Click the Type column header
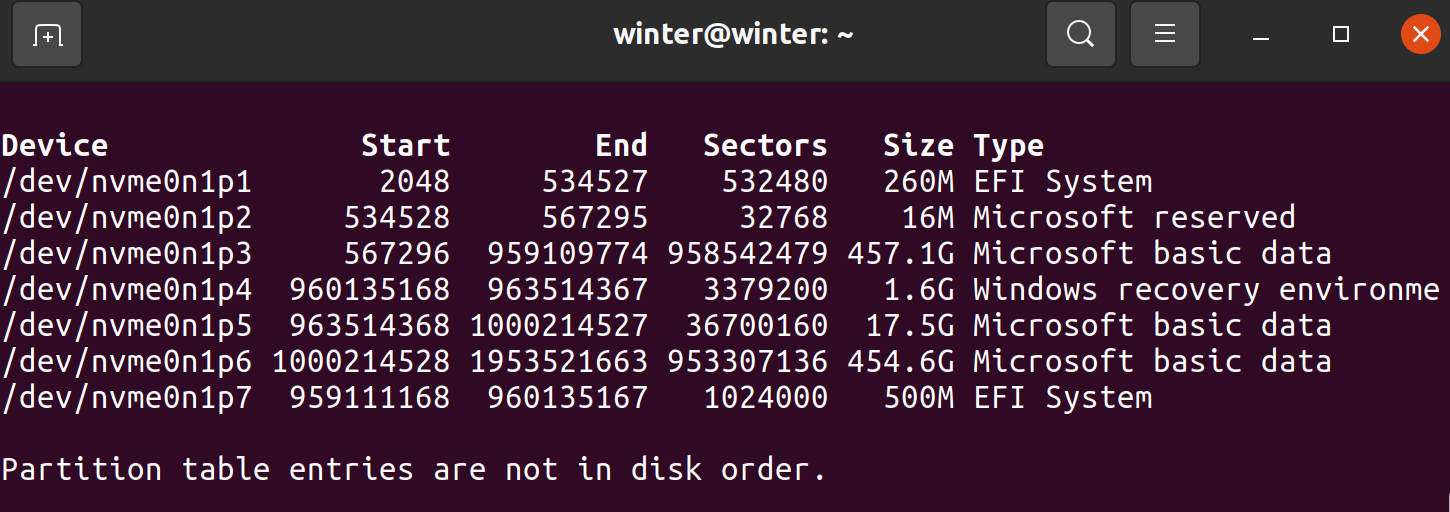Screen dimensions: 1450x512 click(1008, 146)
